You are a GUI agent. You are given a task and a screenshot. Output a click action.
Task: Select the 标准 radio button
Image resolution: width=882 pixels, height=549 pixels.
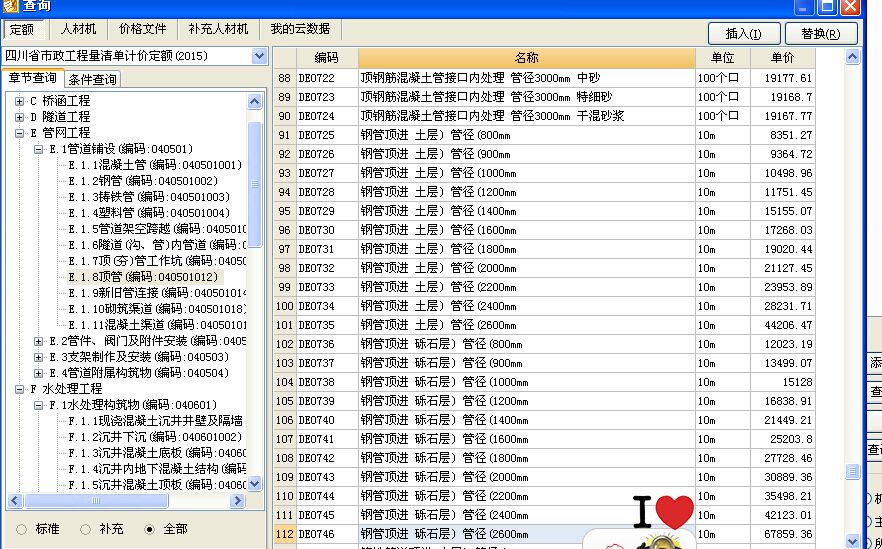[21, 529]
